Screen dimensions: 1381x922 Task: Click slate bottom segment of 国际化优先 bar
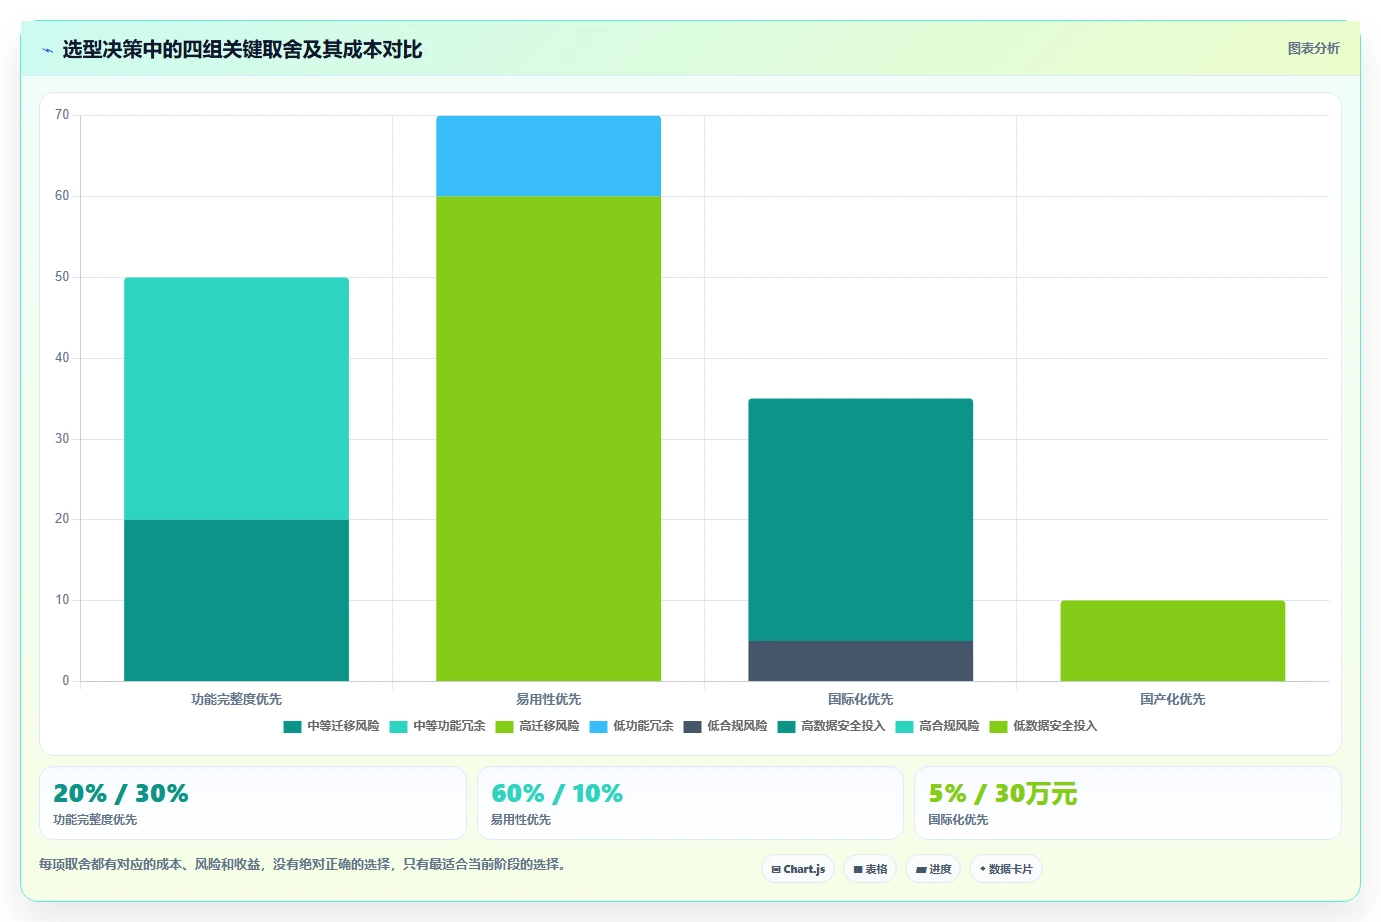coord(860,661)
